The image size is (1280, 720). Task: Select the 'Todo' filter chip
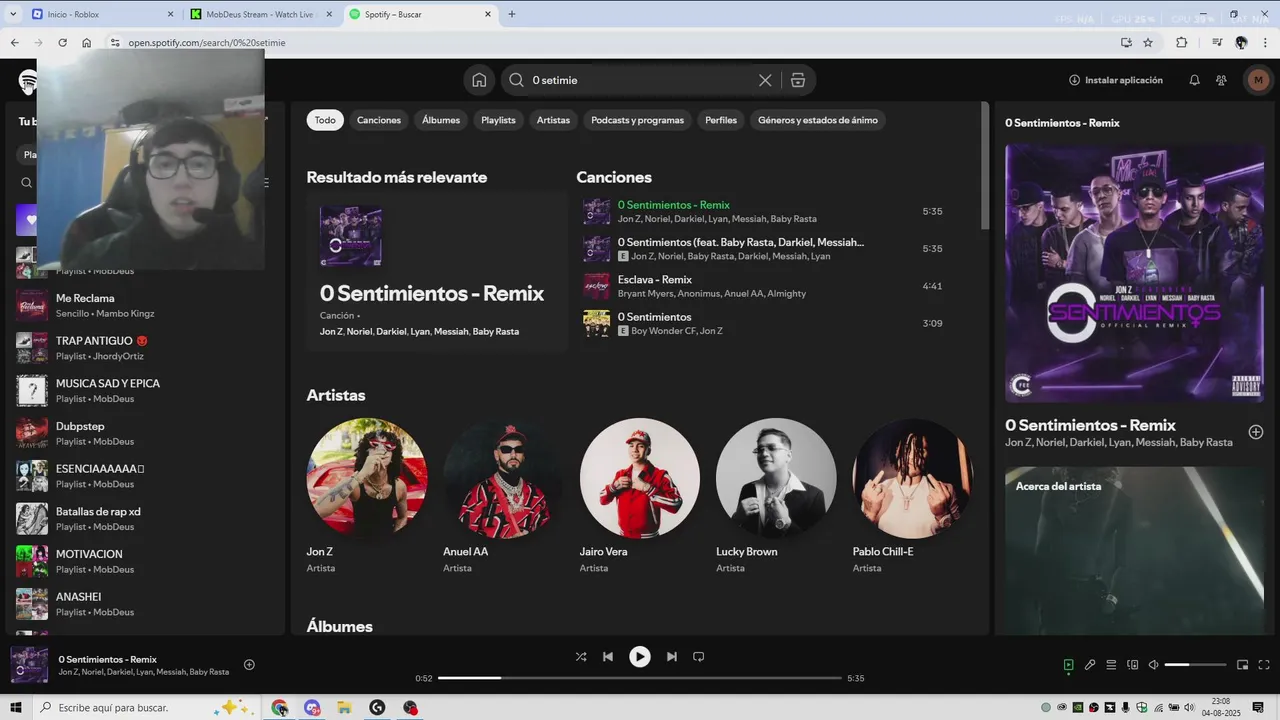tap(325, 120)
